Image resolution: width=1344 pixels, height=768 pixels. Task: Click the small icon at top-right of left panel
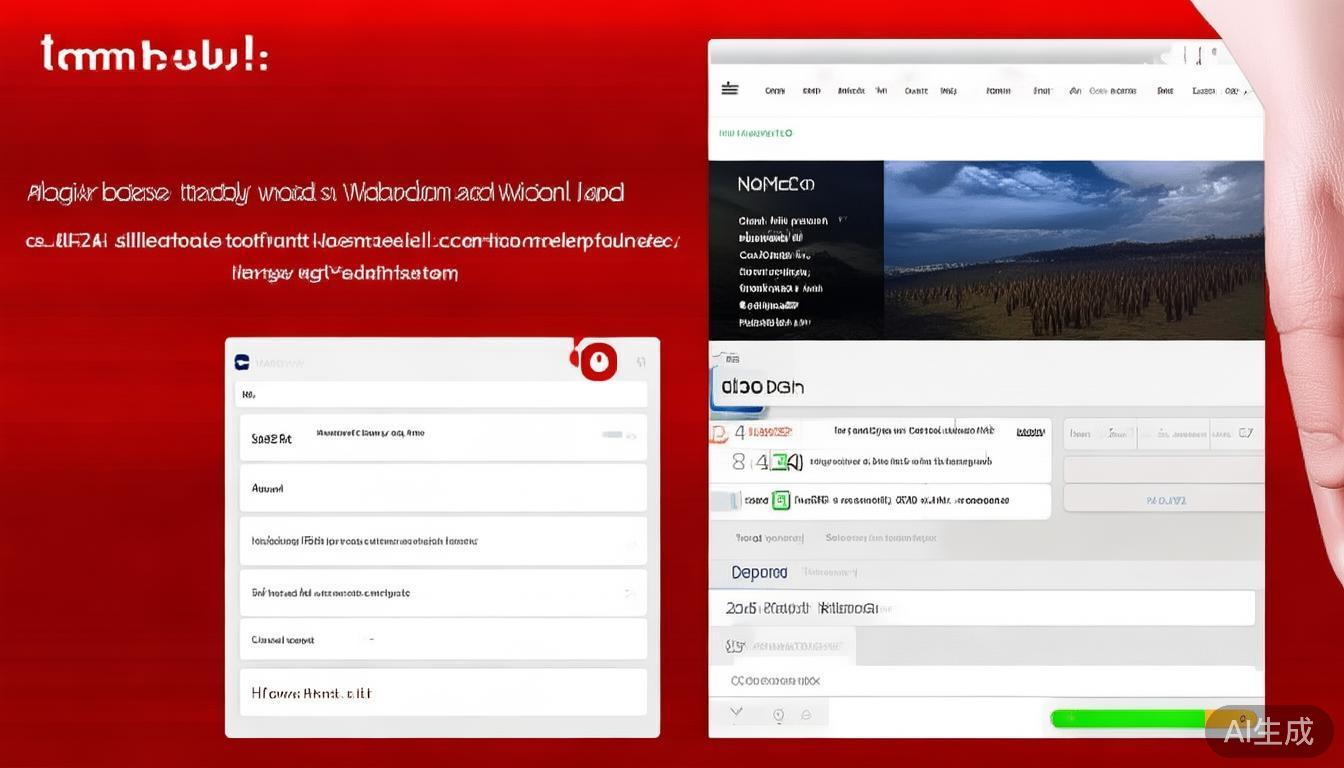tap(641, 362)
